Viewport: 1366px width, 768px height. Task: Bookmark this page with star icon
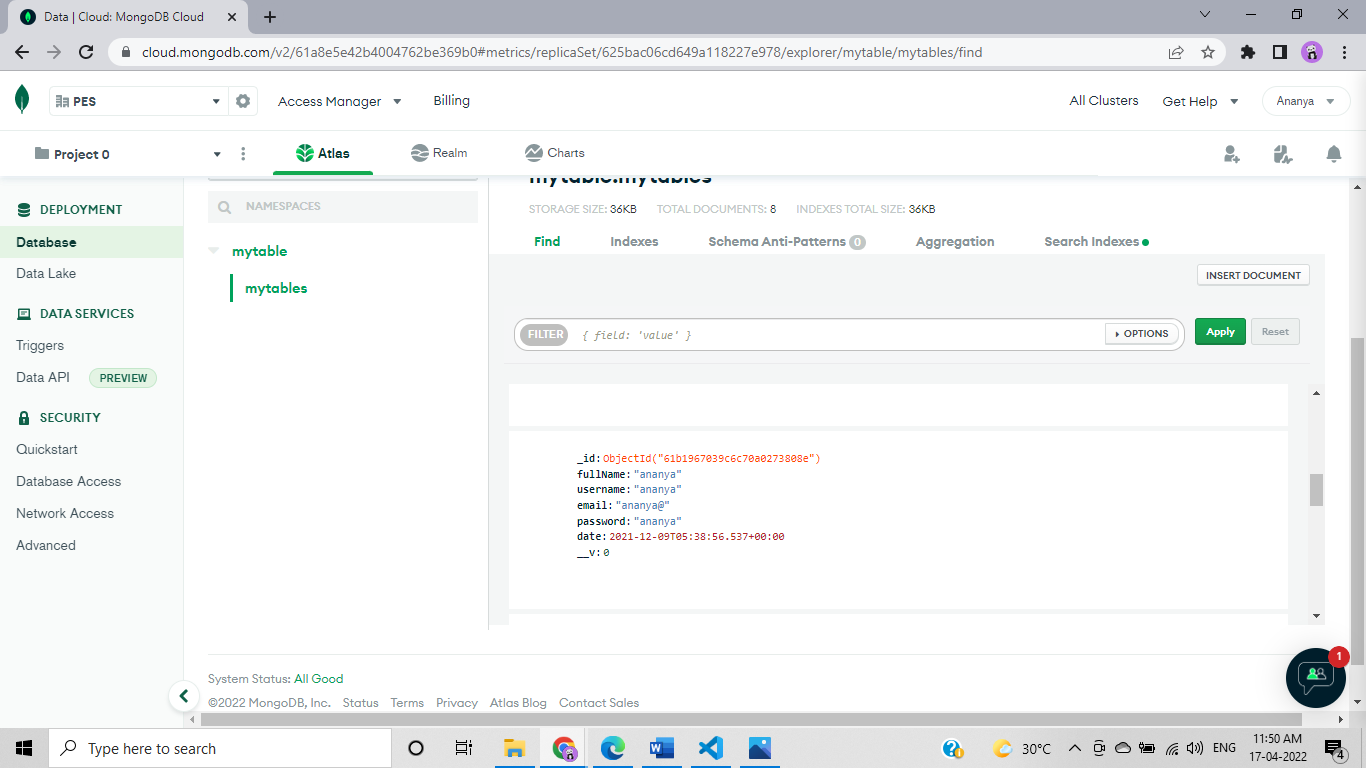pyautogui.click(x=1208, y=52)
